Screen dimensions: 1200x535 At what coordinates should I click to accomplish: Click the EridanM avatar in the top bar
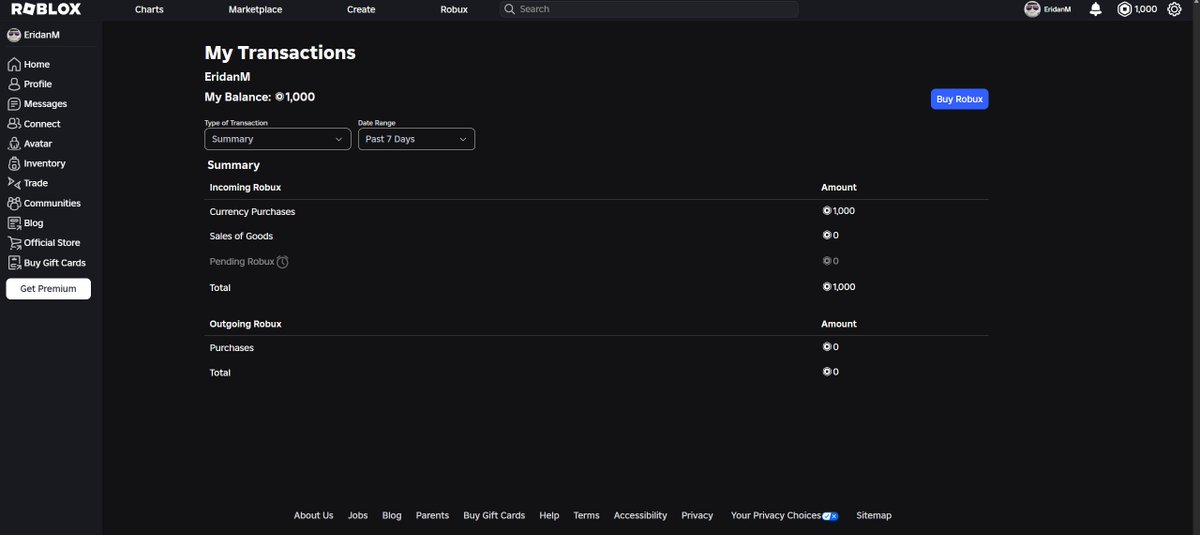1032,9
